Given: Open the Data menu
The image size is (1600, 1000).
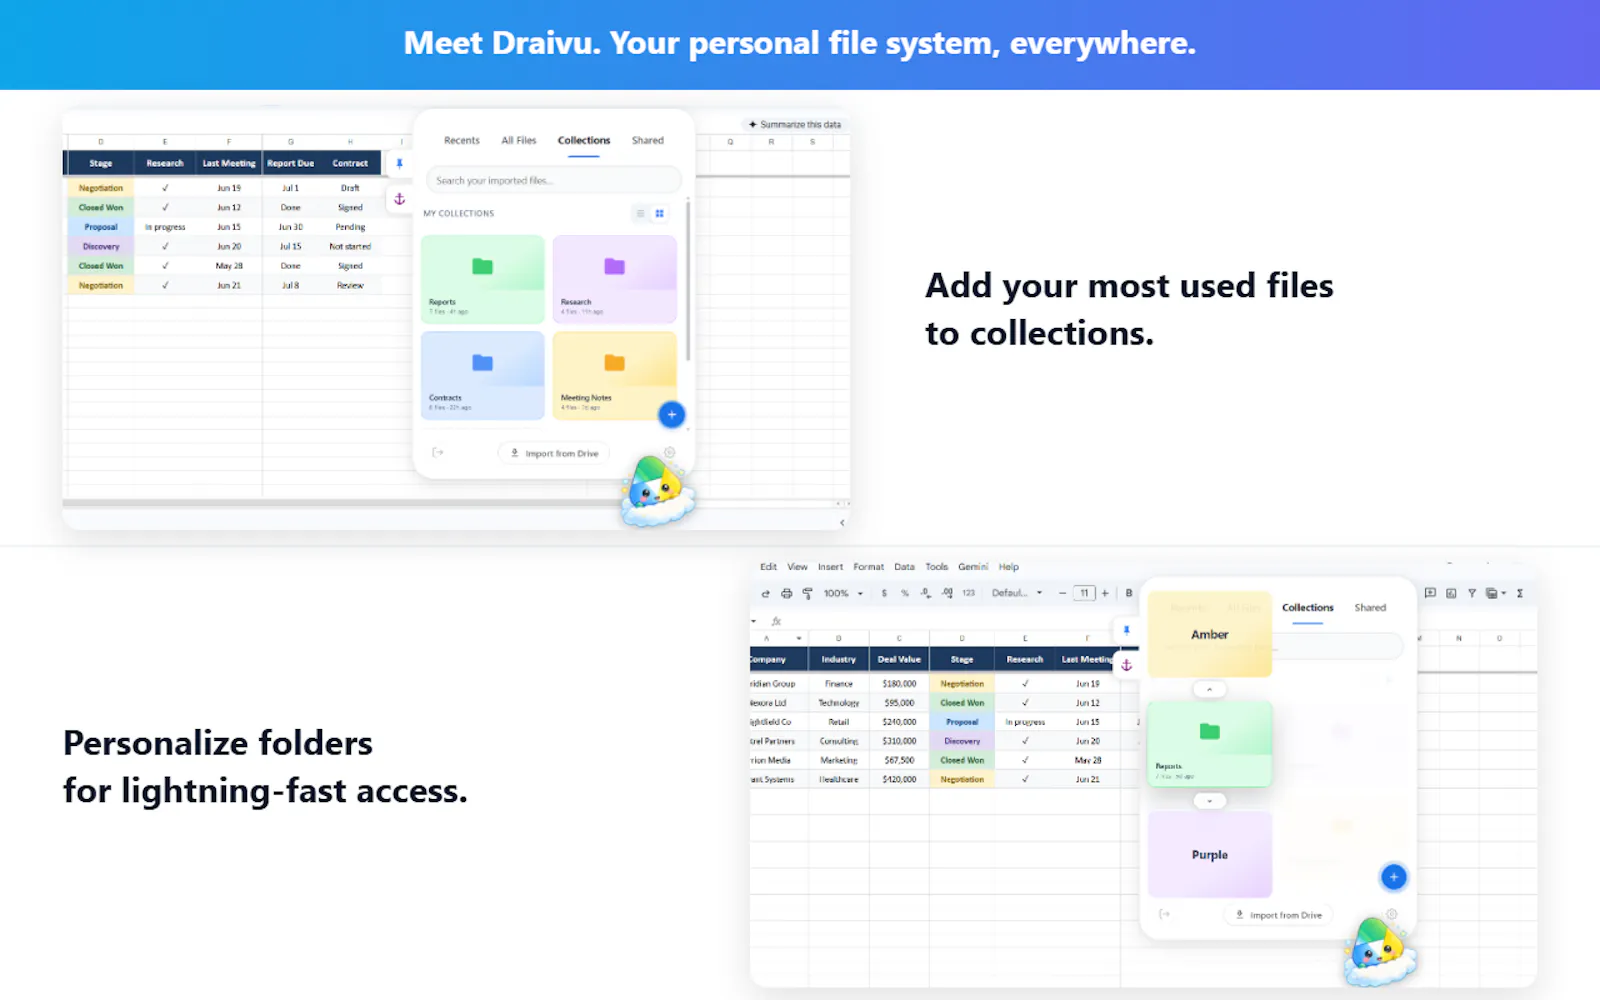Looking at the screenshot, I should (904, 567).
